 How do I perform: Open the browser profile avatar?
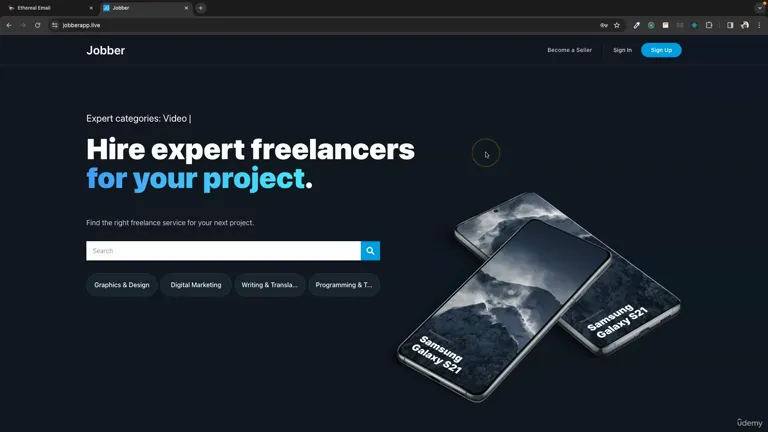745,25
